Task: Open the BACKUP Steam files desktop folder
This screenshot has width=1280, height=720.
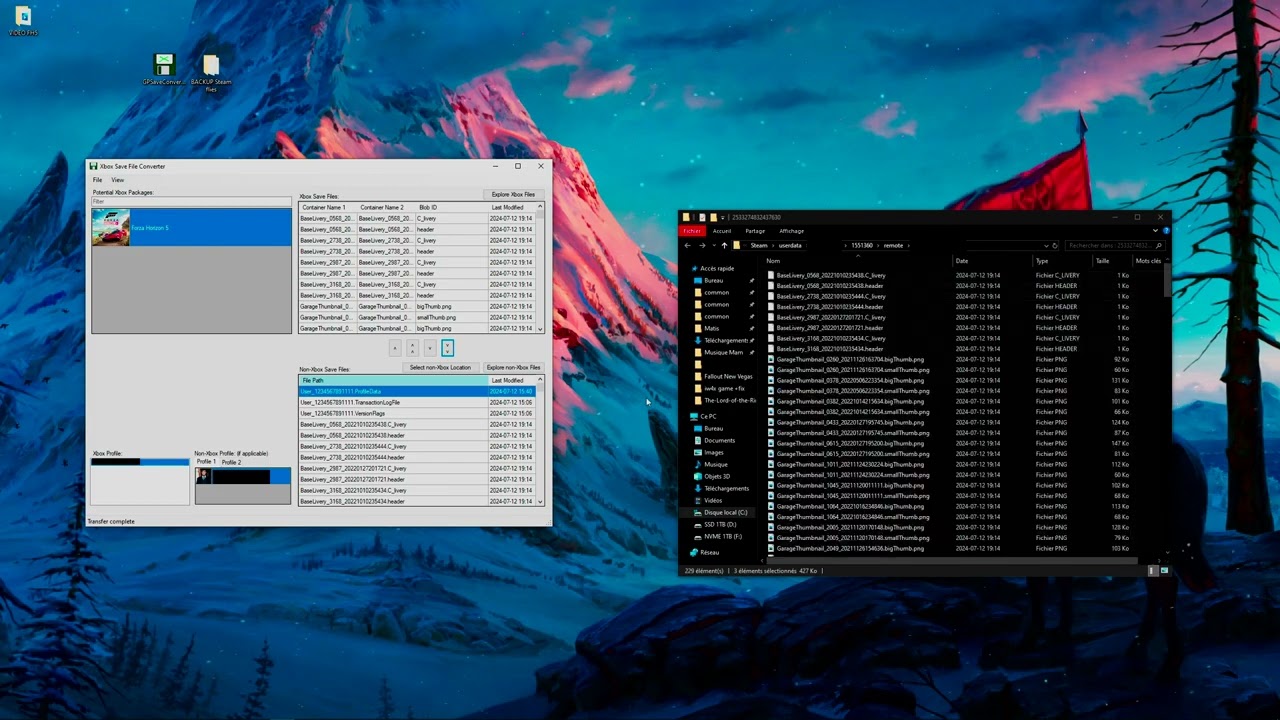Action: pos(210,72)
